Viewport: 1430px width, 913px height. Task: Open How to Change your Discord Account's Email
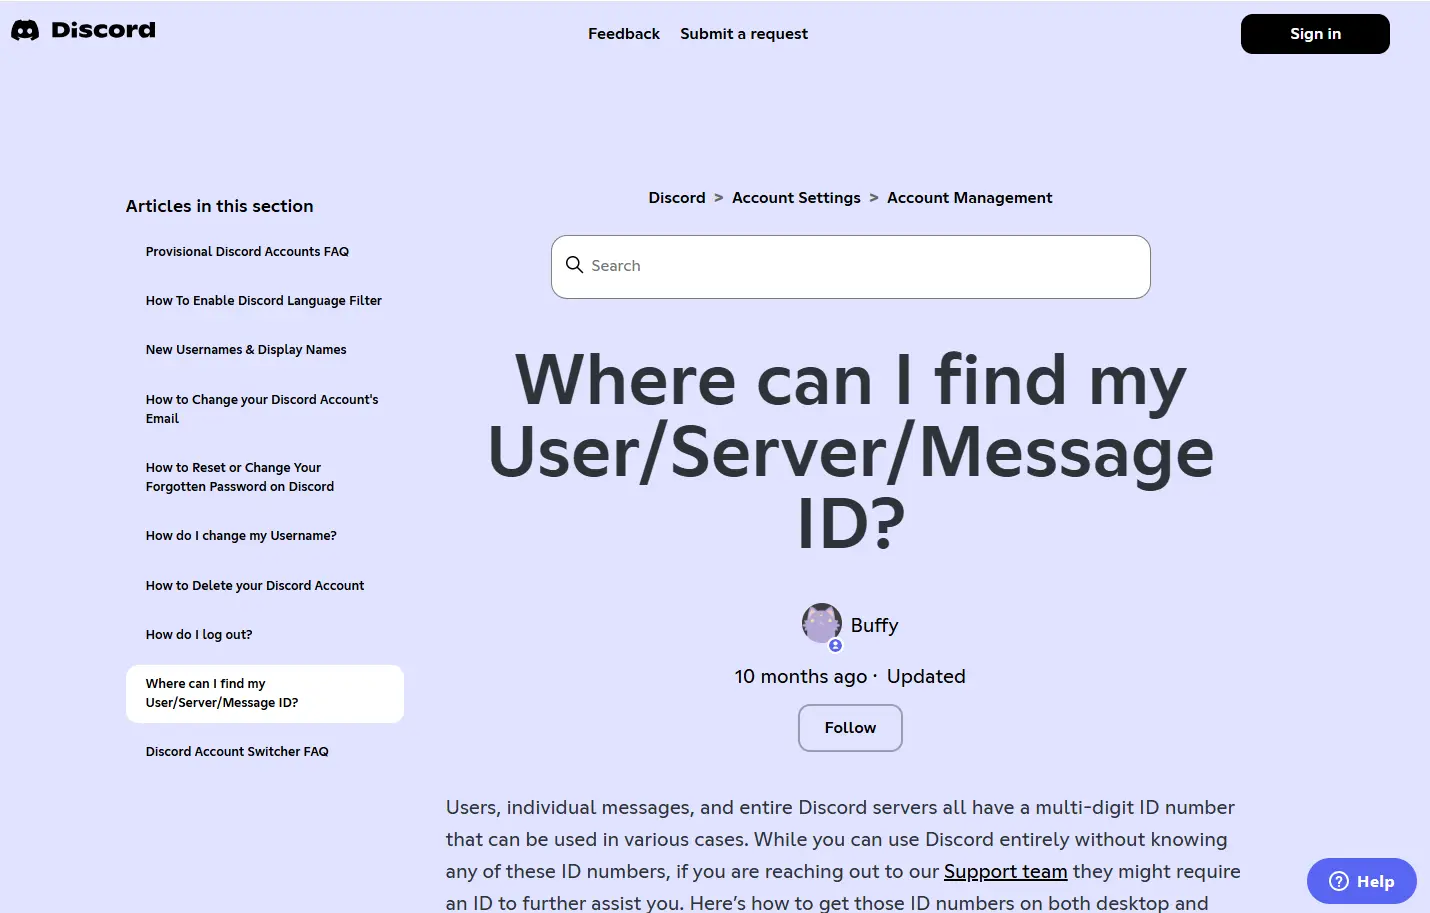click(262, 409)
